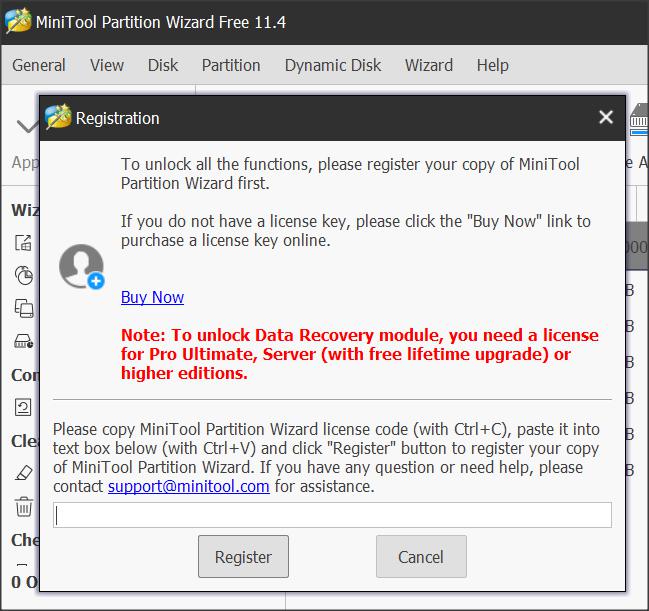Open the Partition menu

point(231,65)
